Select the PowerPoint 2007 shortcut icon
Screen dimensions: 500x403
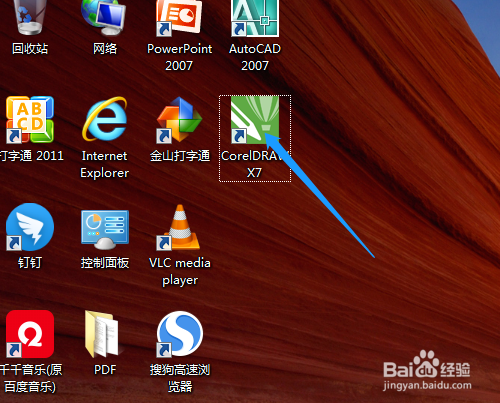click(179, 18)
